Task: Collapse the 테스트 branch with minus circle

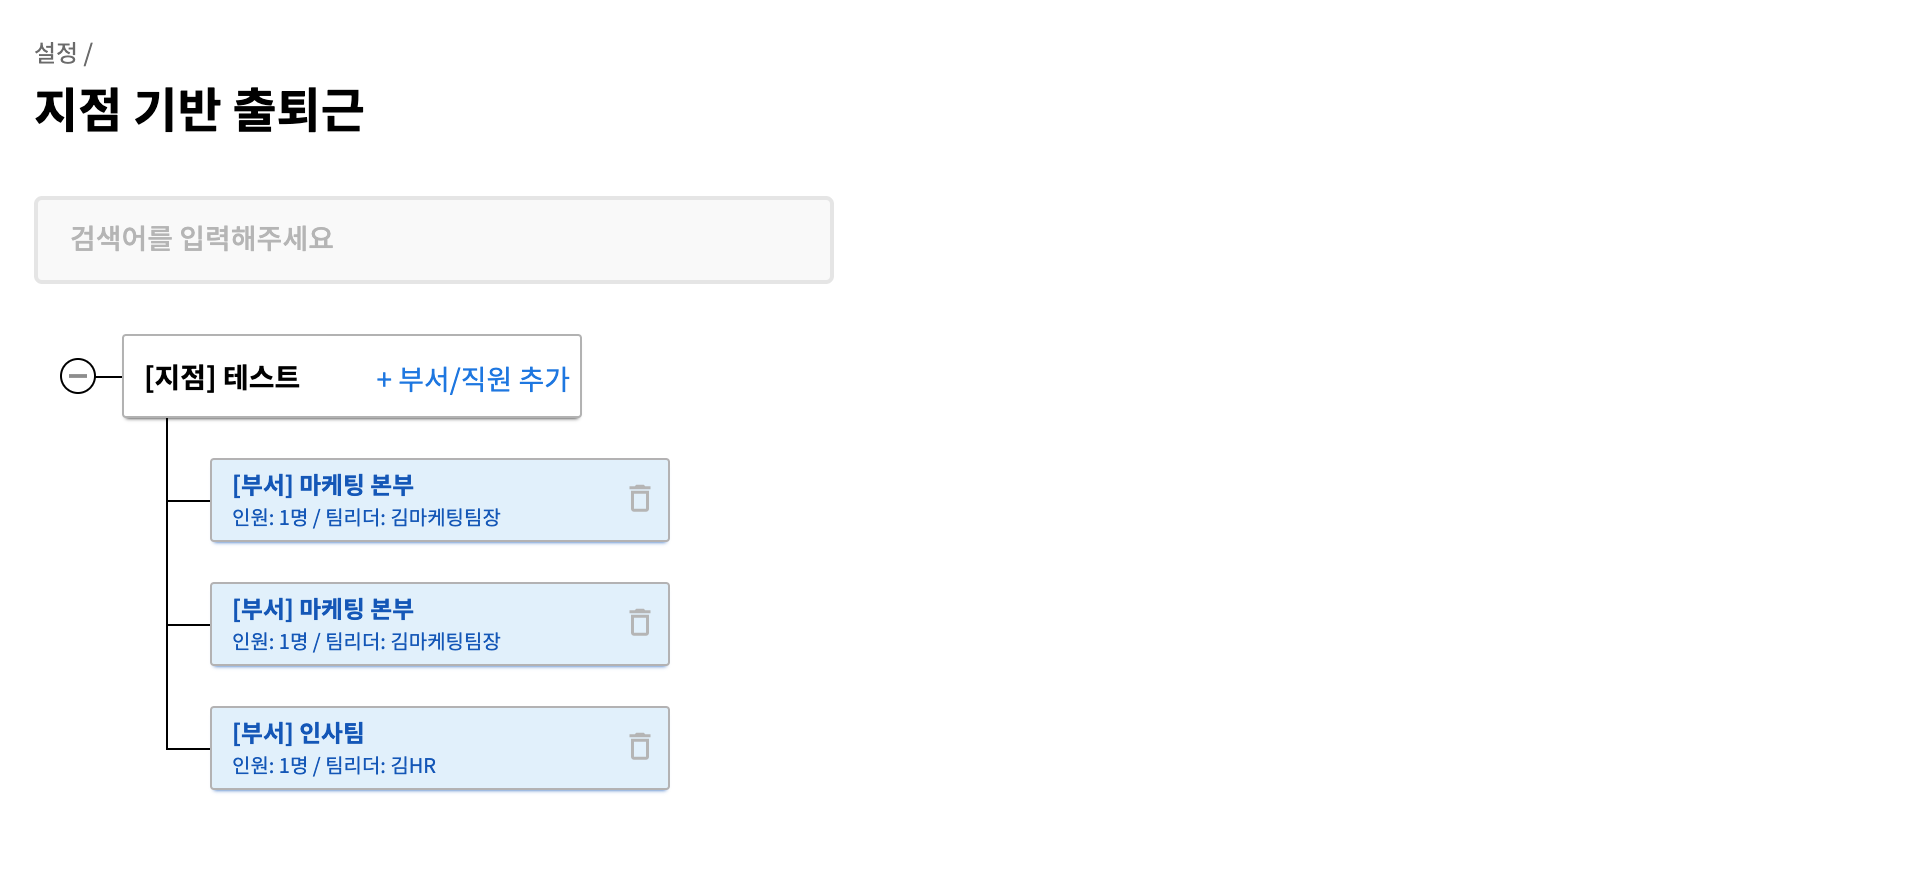Action: coord(78,376)
